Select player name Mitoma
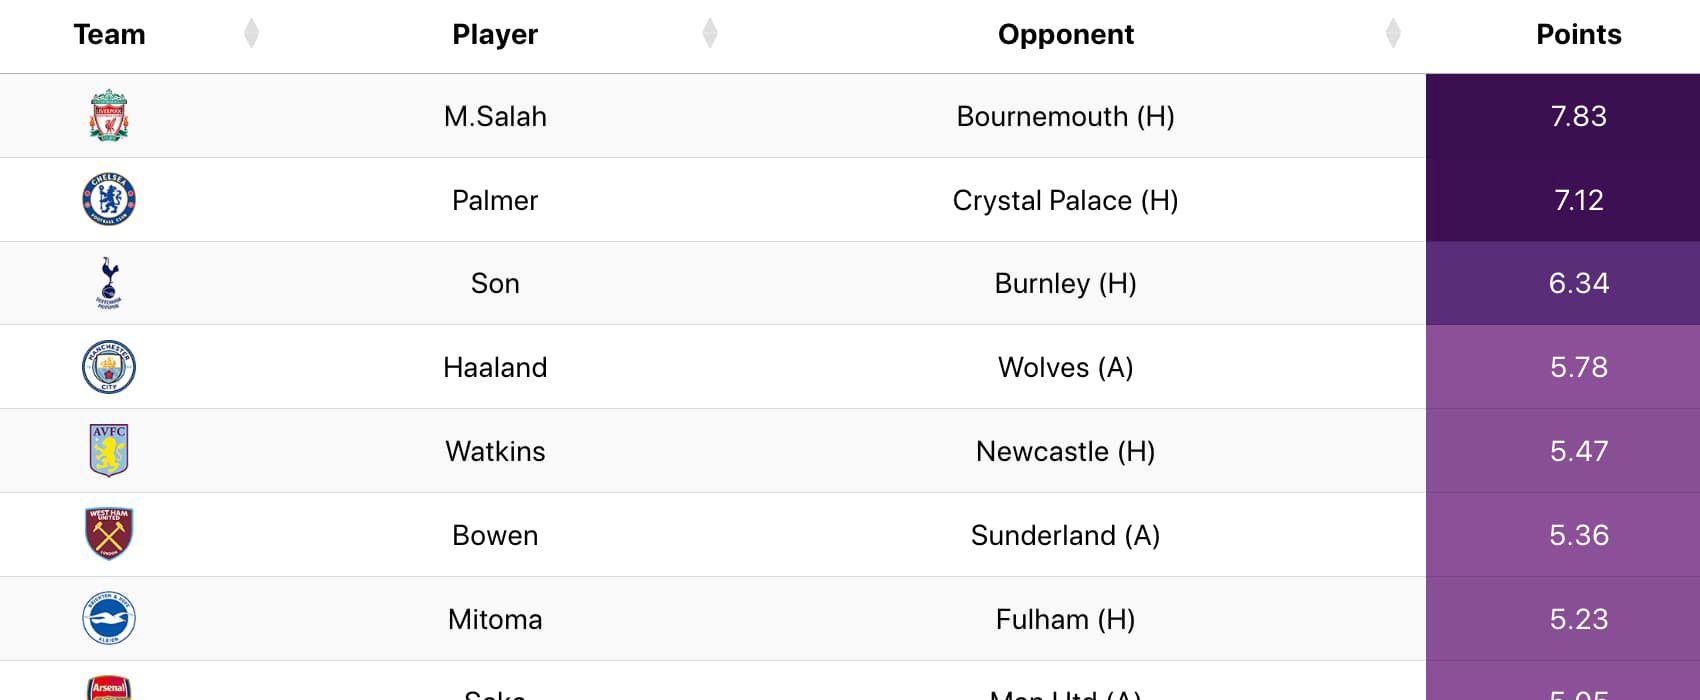1700x700 pixels. tap(495, 619)
